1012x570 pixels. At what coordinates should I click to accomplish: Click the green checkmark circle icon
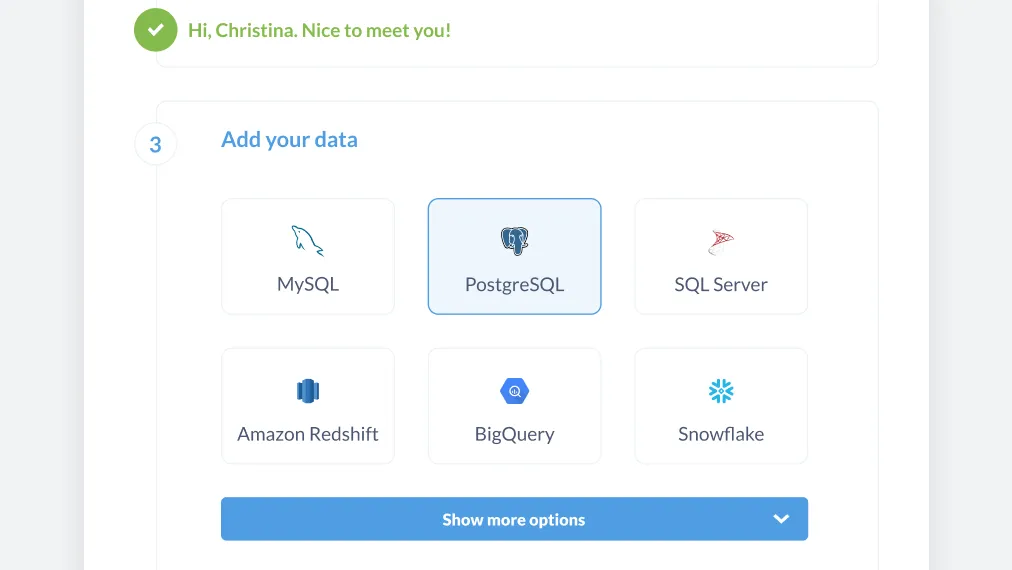[x=156, y=30]
